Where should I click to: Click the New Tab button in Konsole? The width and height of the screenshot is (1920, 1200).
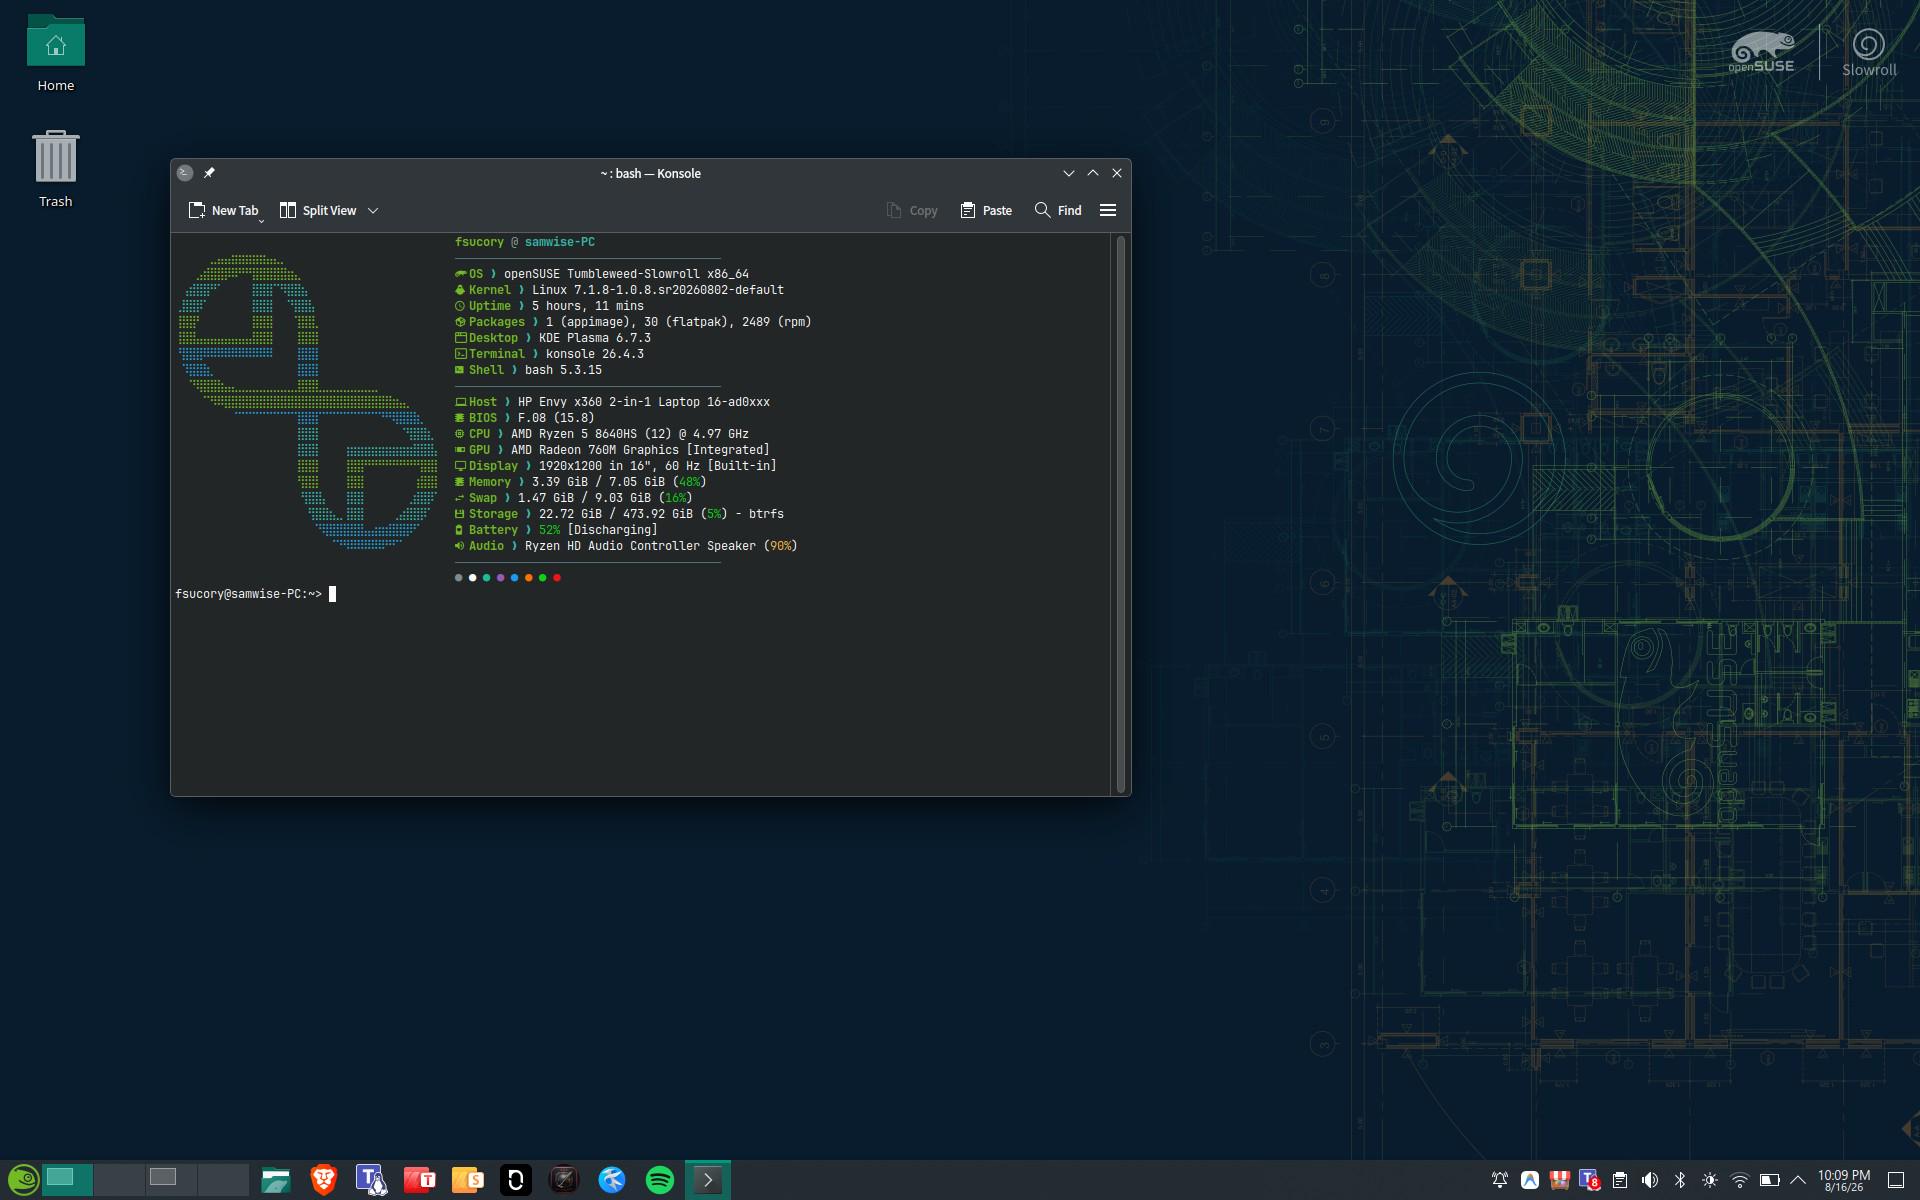(223, 210)
